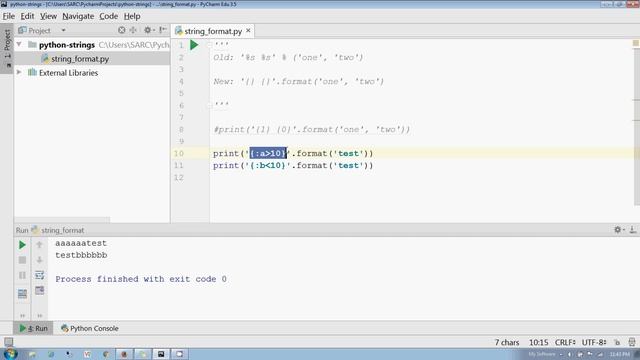
Task: Open the Navigate menu
Action: [78, 16]
